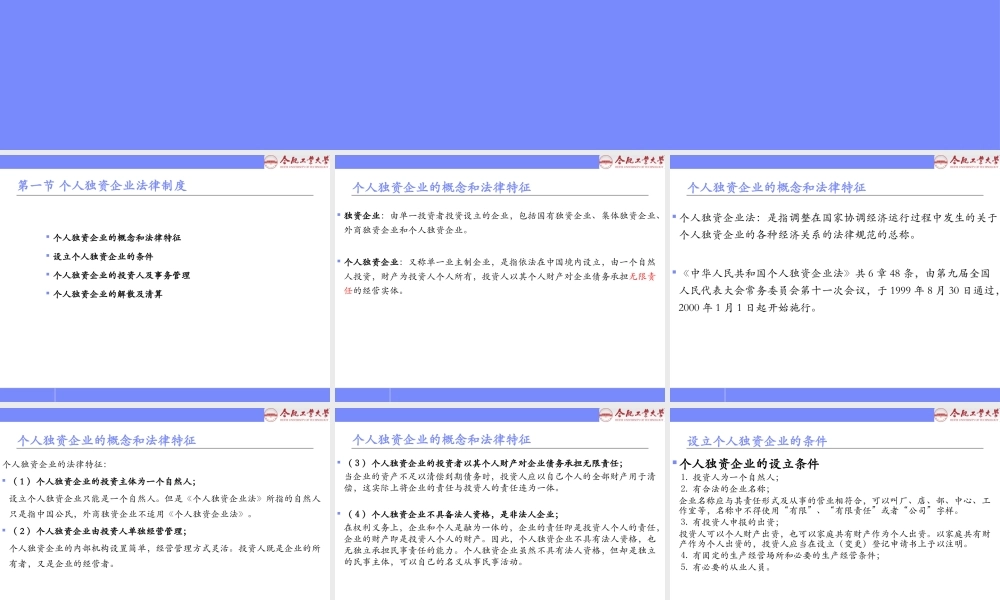Image resolution: width=1000 pixels, height=600 pixels.
Task: Open the bottom-middle slide thumbnail
Action: tap(500, 500)
